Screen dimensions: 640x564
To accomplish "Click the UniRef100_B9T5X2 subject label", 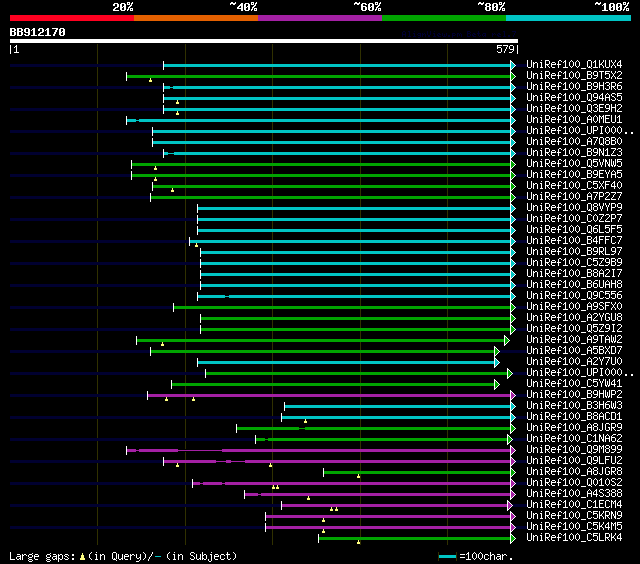I will coord(574,75).
